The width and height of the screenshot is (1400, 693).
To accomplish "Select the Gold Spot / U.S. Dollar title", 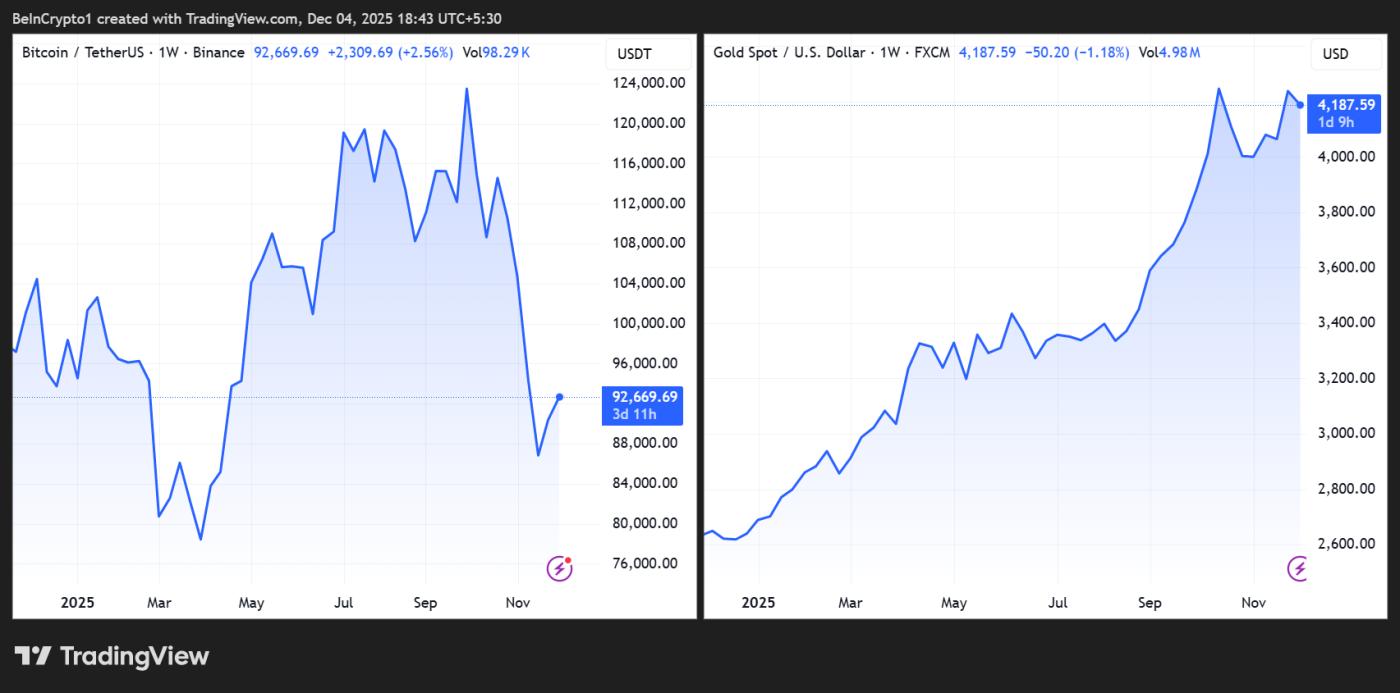I will pos(789,52).
